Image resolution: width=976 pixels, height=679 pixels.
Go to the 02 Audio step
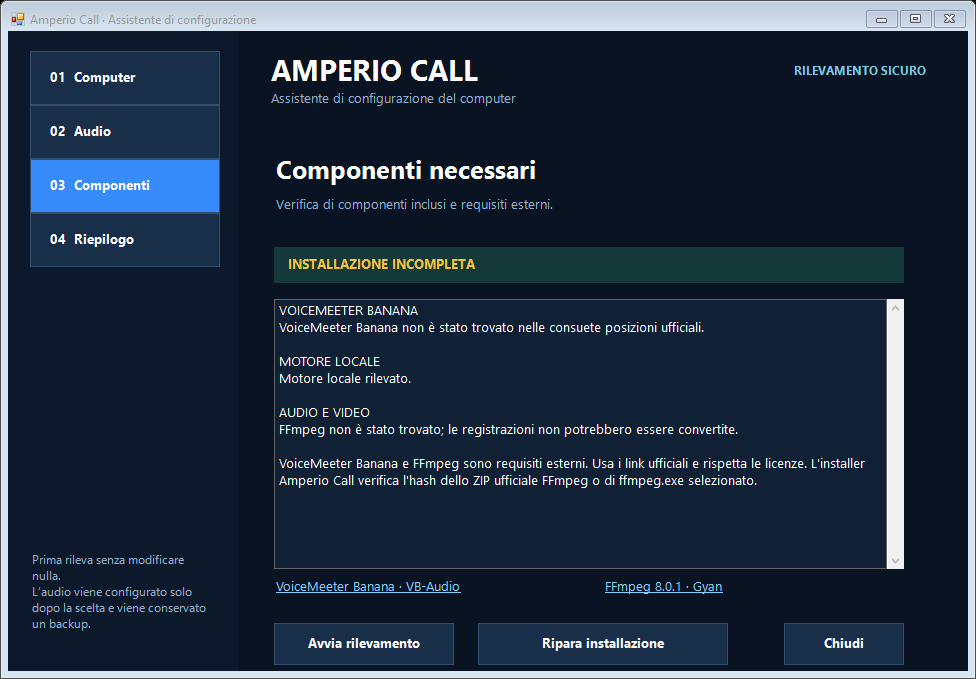[125, 132]
